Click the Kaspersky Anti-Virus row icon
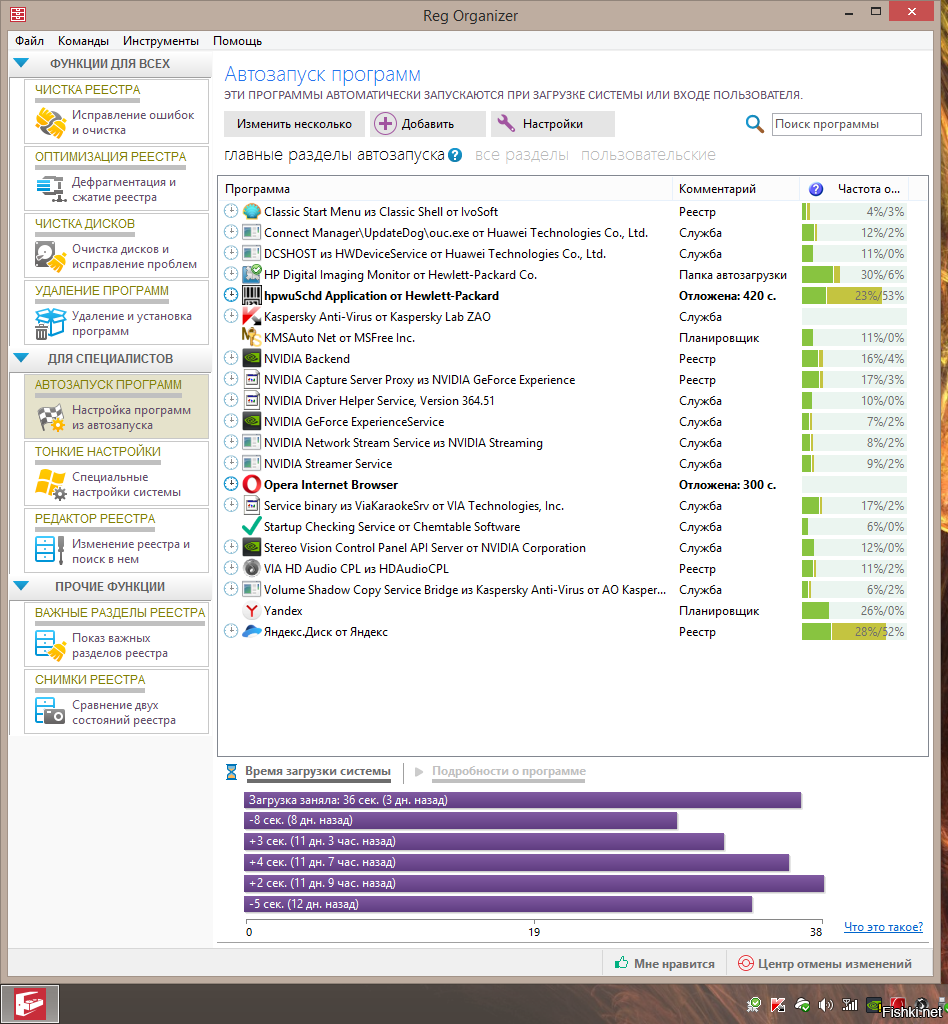The width and height of the screenshot is (948, 1024). pyautogui.click(x=251, y=317)
